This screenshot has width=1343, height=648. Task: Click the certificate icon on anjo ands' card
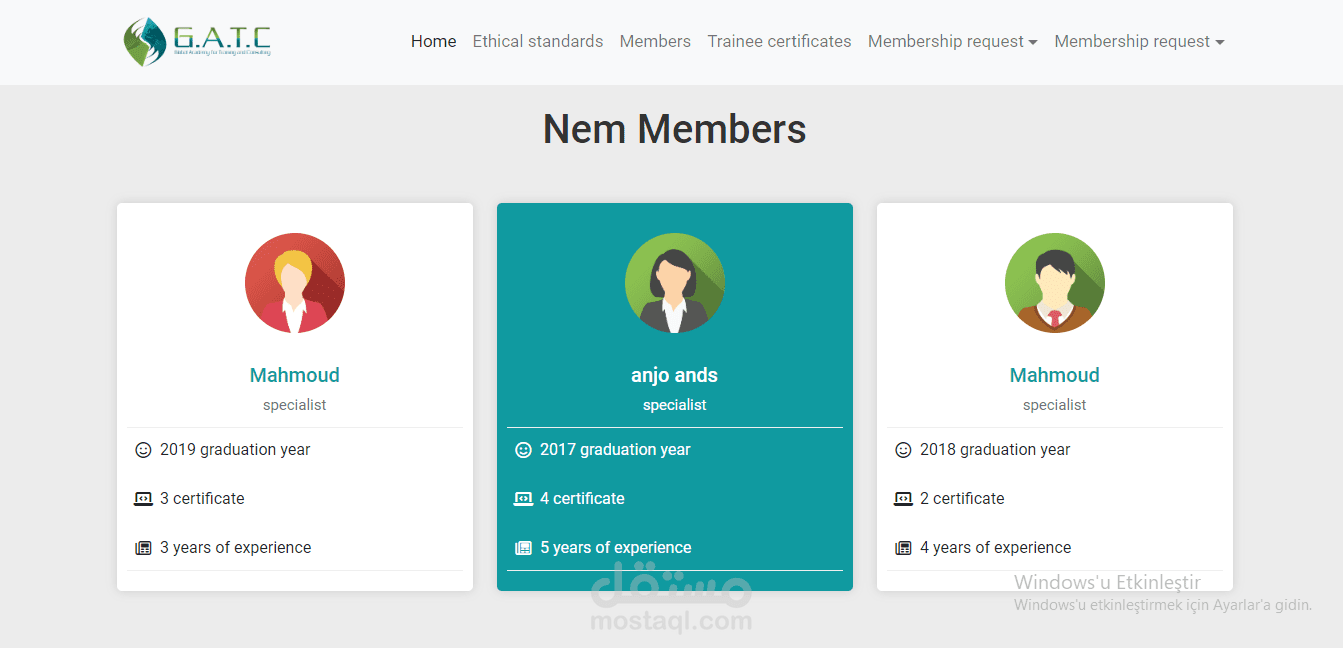click(523, 498)
